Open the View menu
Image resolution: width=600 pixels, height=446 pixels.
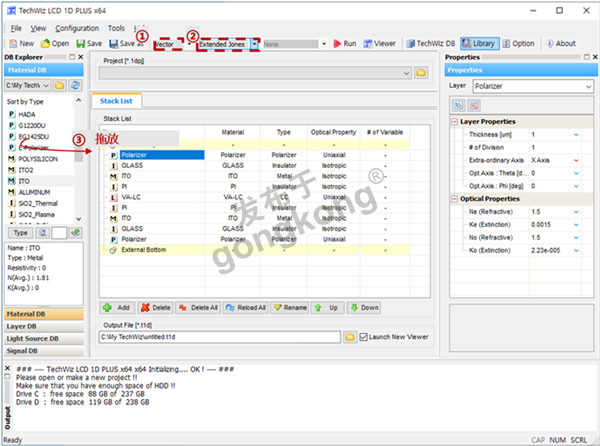click(x=38, y=28)
